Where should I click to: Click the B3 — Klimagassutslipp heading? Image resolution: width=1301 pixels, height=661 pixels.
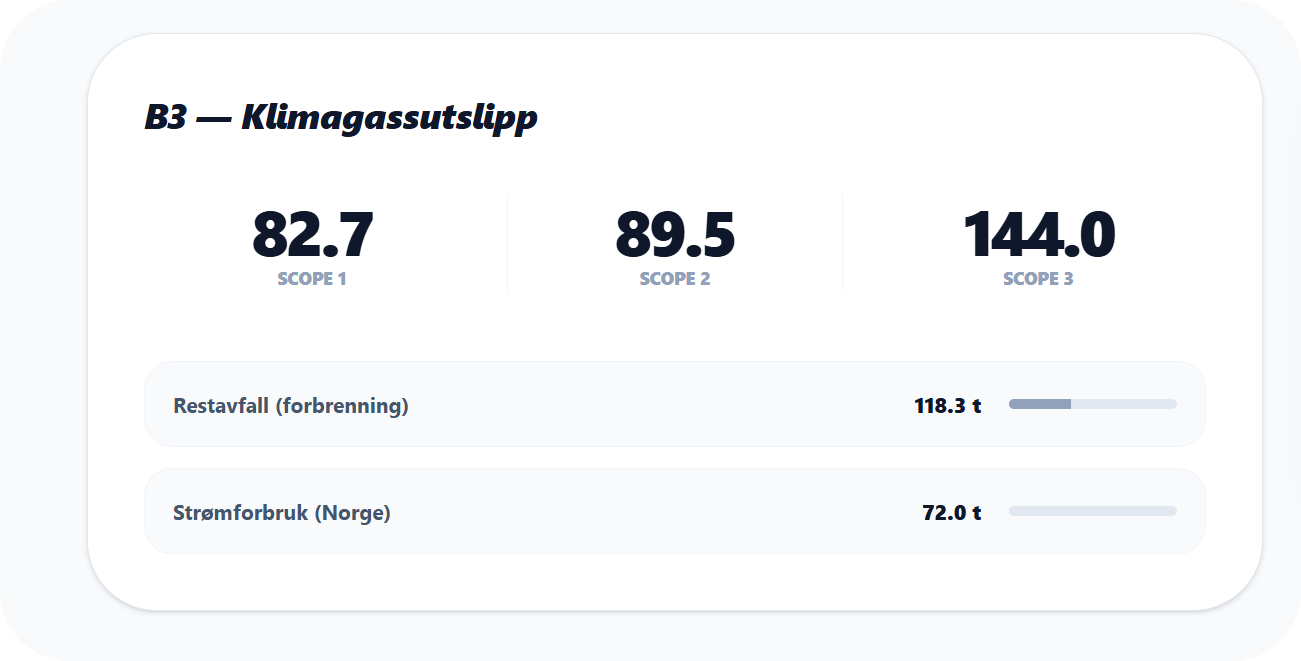coord(341,116)
